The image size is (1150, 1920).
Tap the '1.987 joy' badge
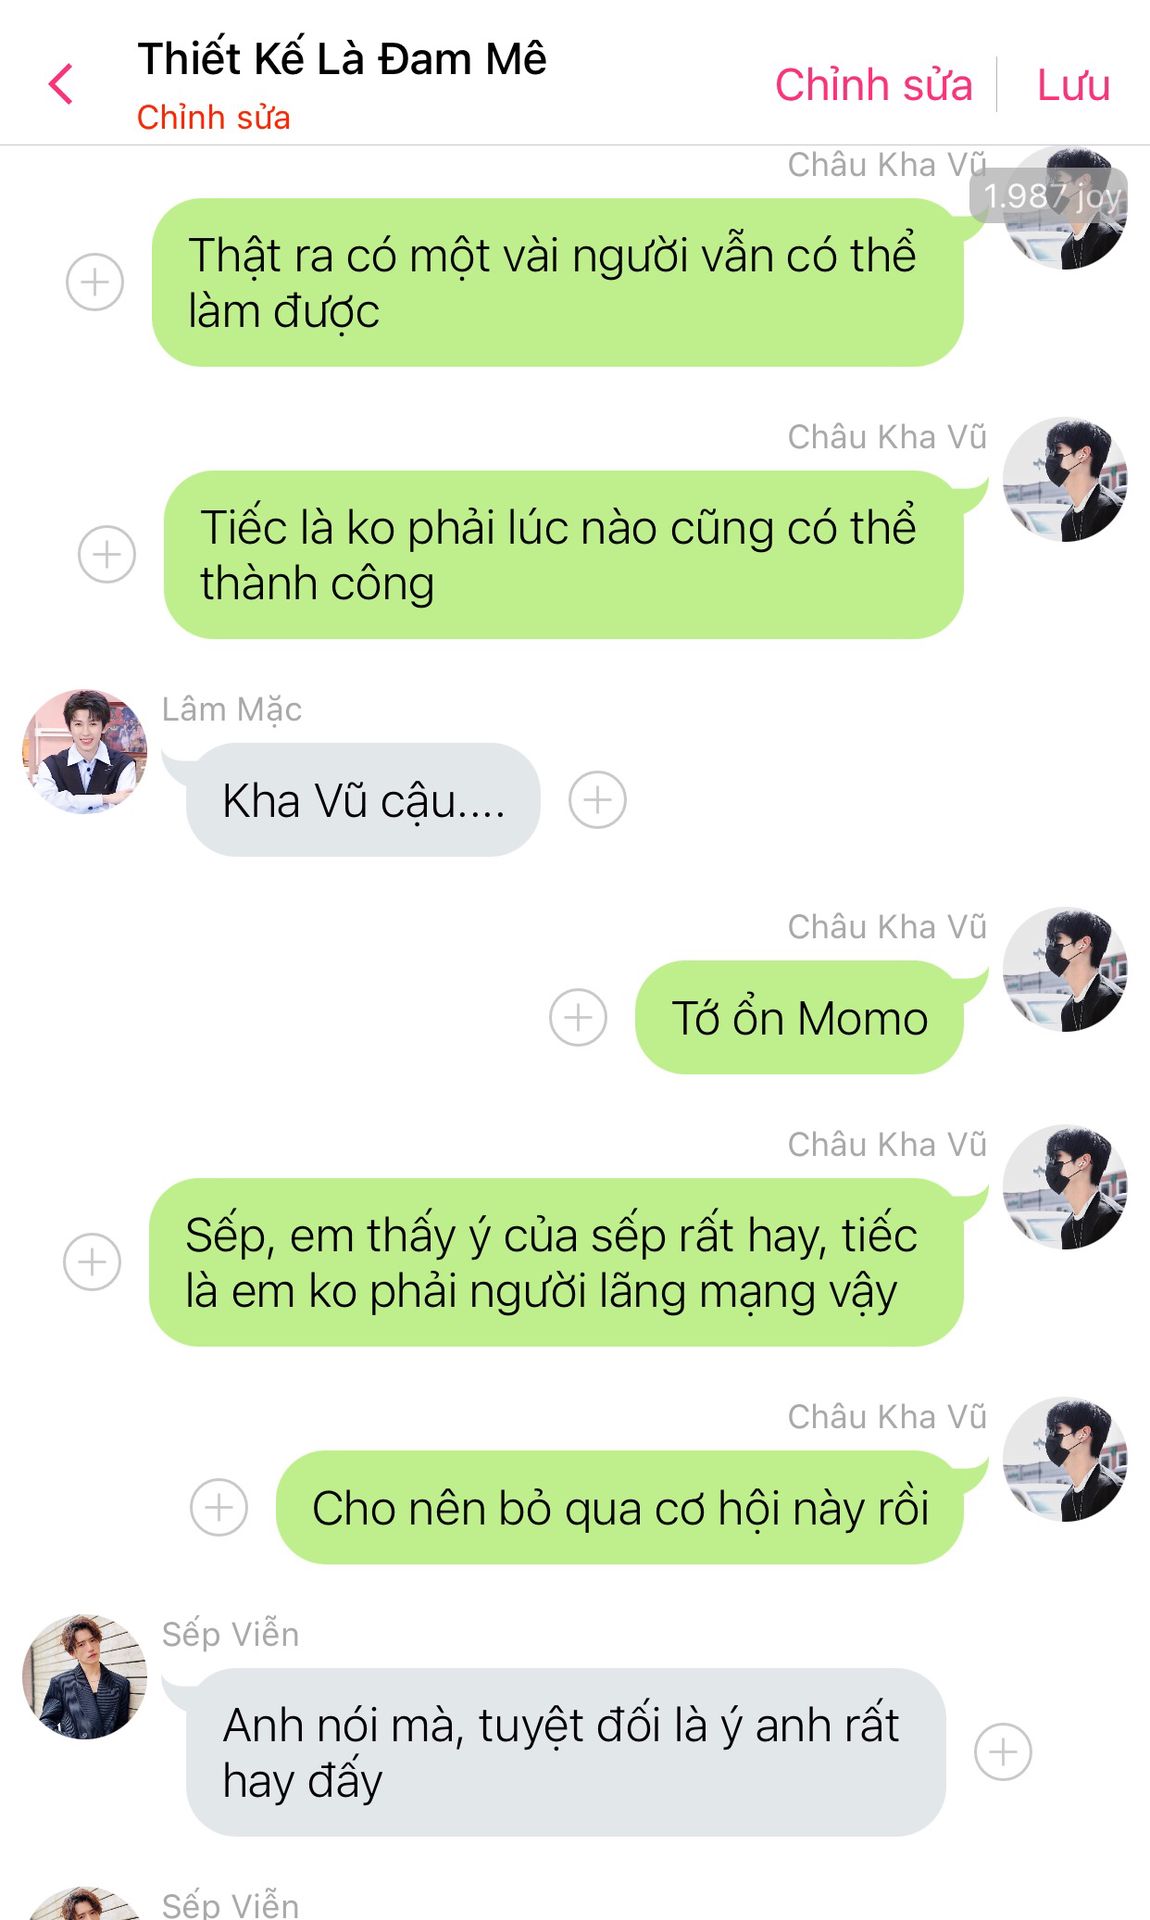click(1049, 196)
